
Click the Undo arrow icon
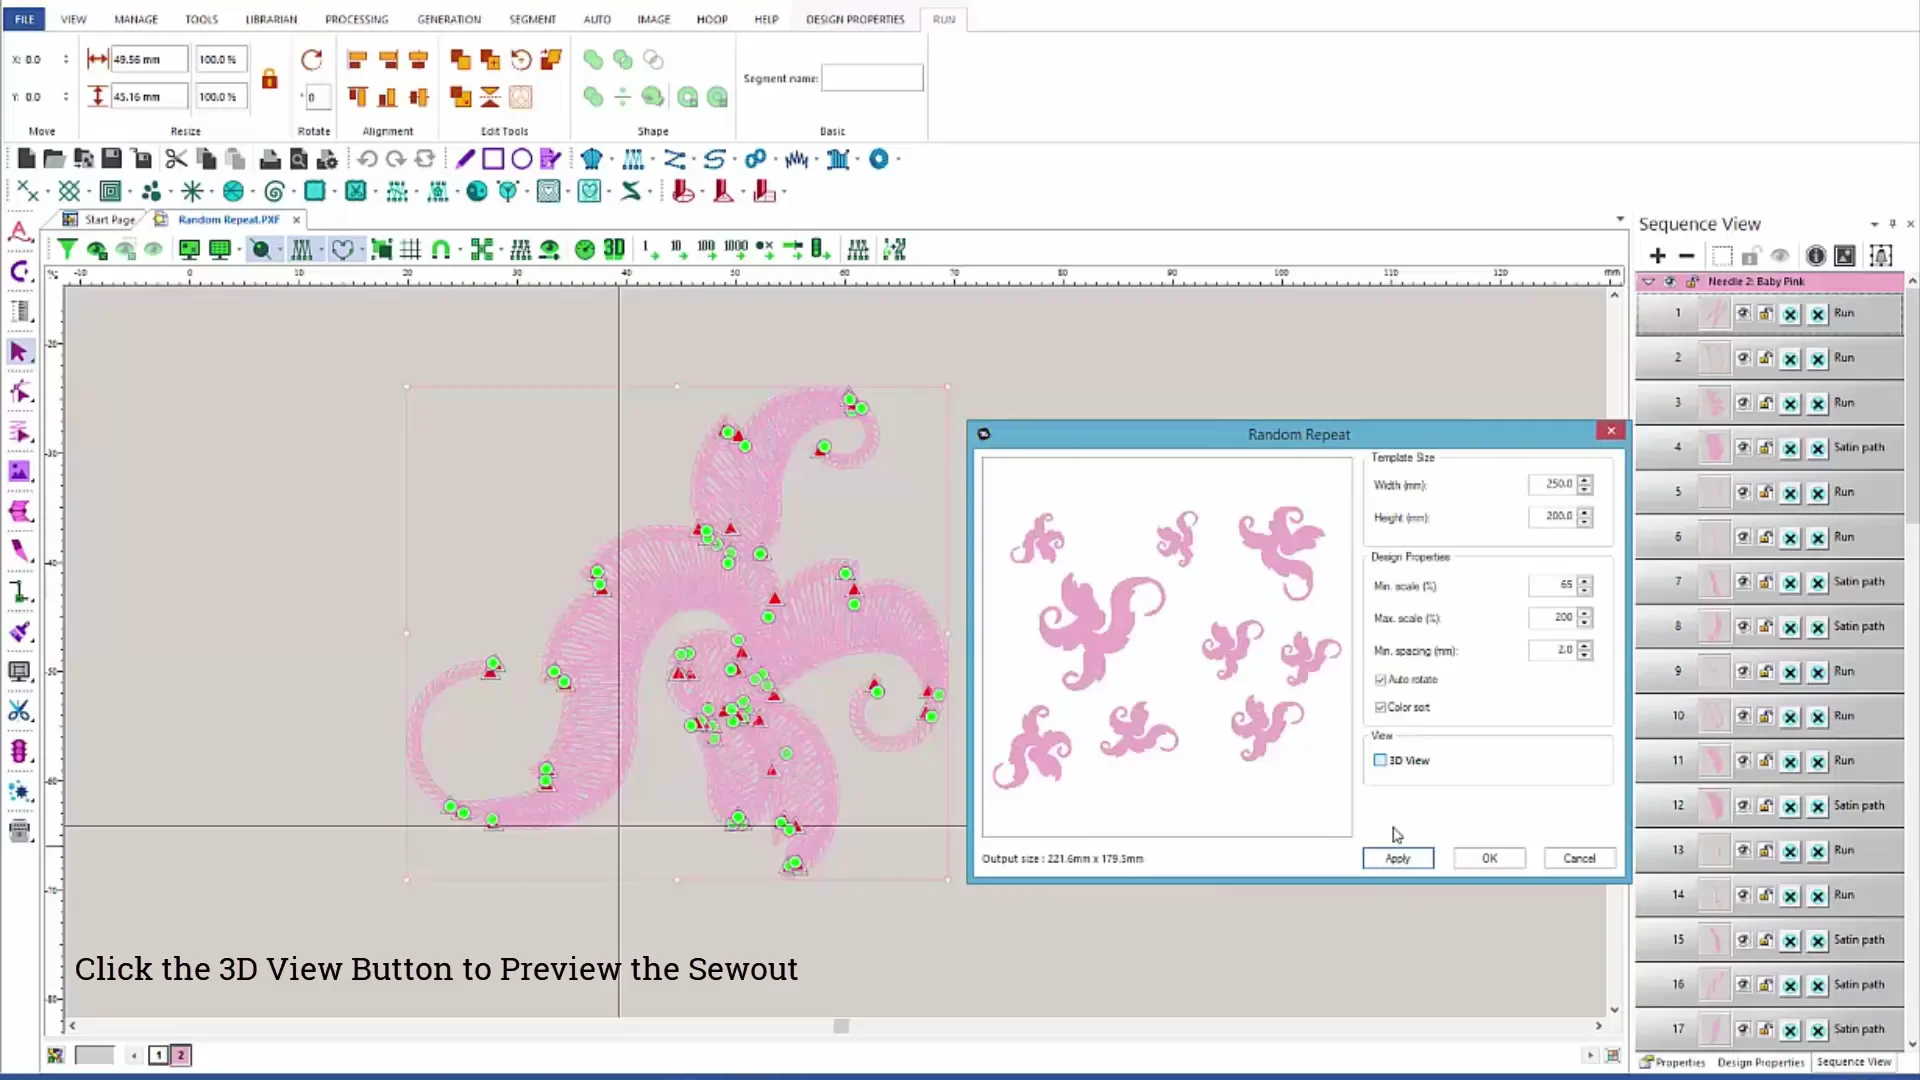click(x=367, y=158)
